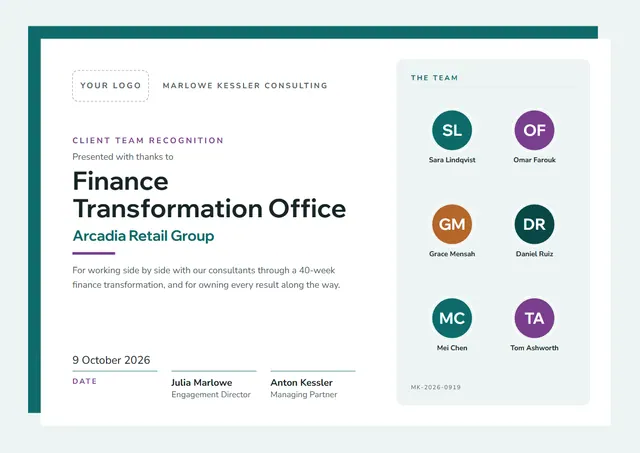Click the MC avatar circle
Image resolution: width=640 pixels, height=453 pixels.
point(452,318)
